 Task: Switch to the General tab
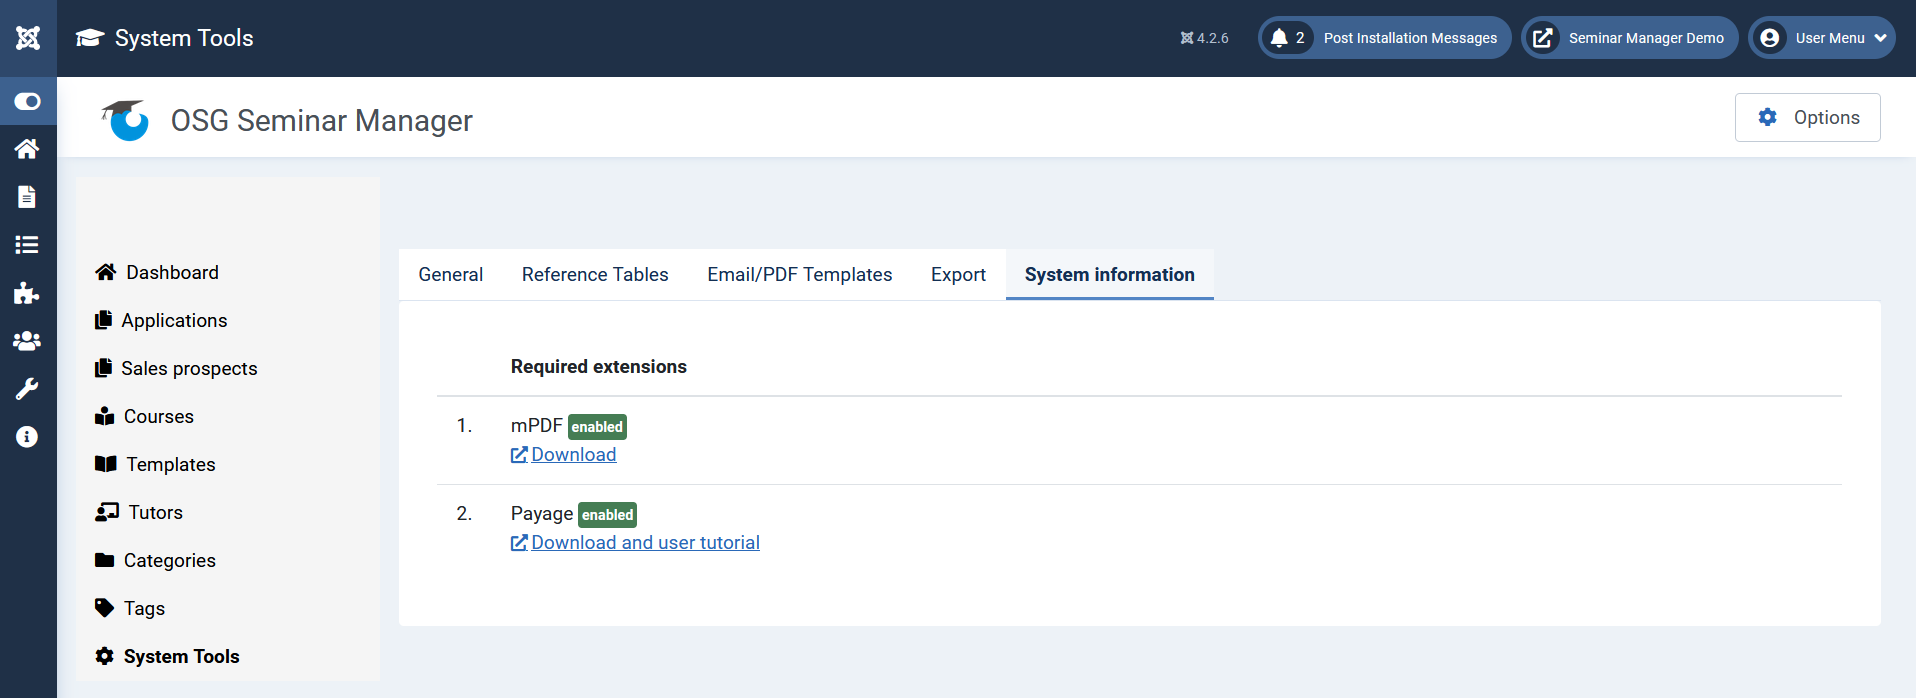click(x=450, y=275)
